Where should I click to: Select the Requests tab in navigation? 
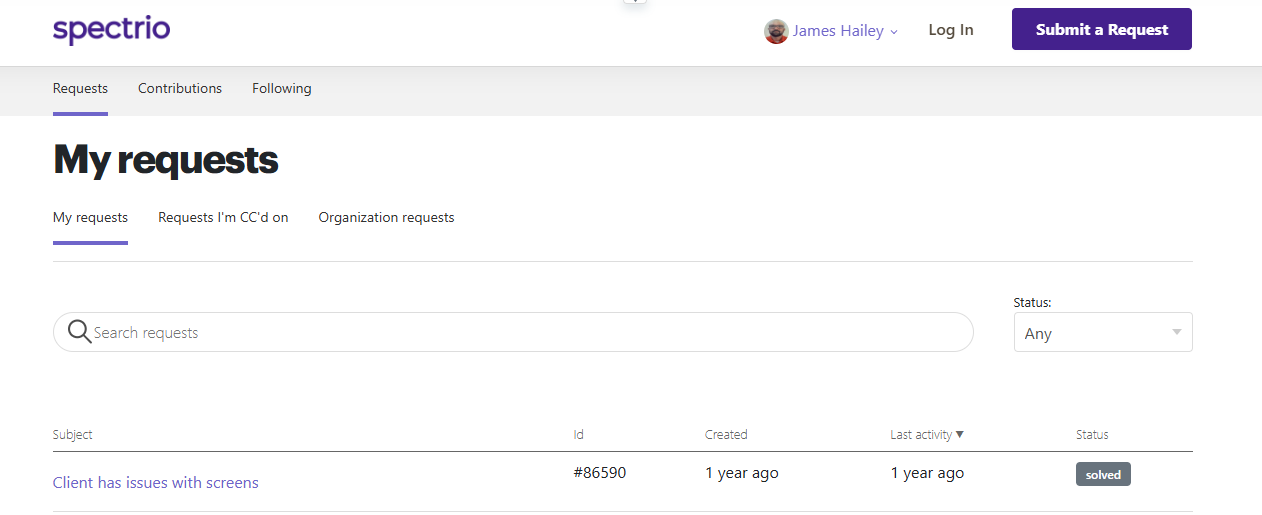[80, 88]
